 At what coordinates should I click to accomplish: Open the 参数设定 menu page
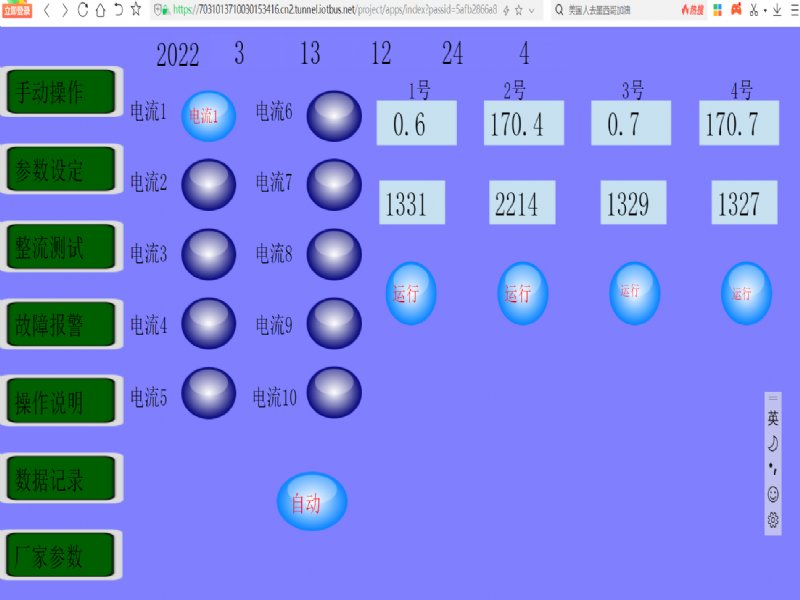(62, 170)
